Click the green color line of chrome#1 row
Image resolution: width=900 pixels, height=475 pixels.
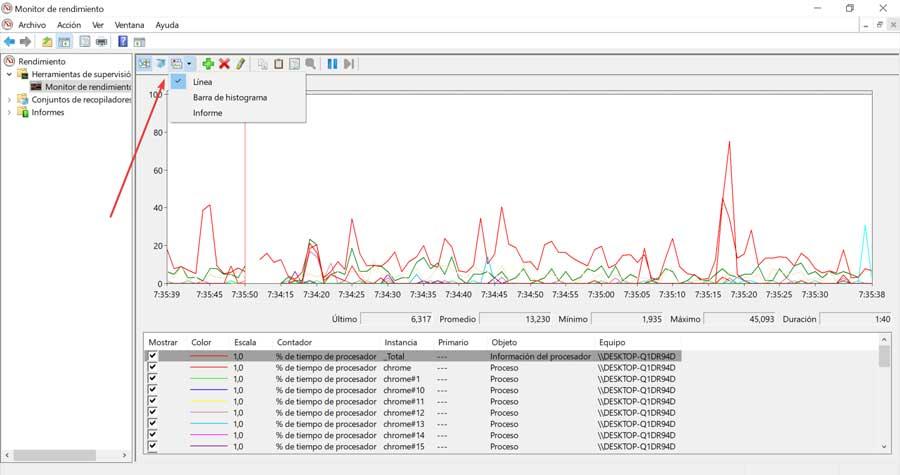pyautogui.click(x=209, y=379)
